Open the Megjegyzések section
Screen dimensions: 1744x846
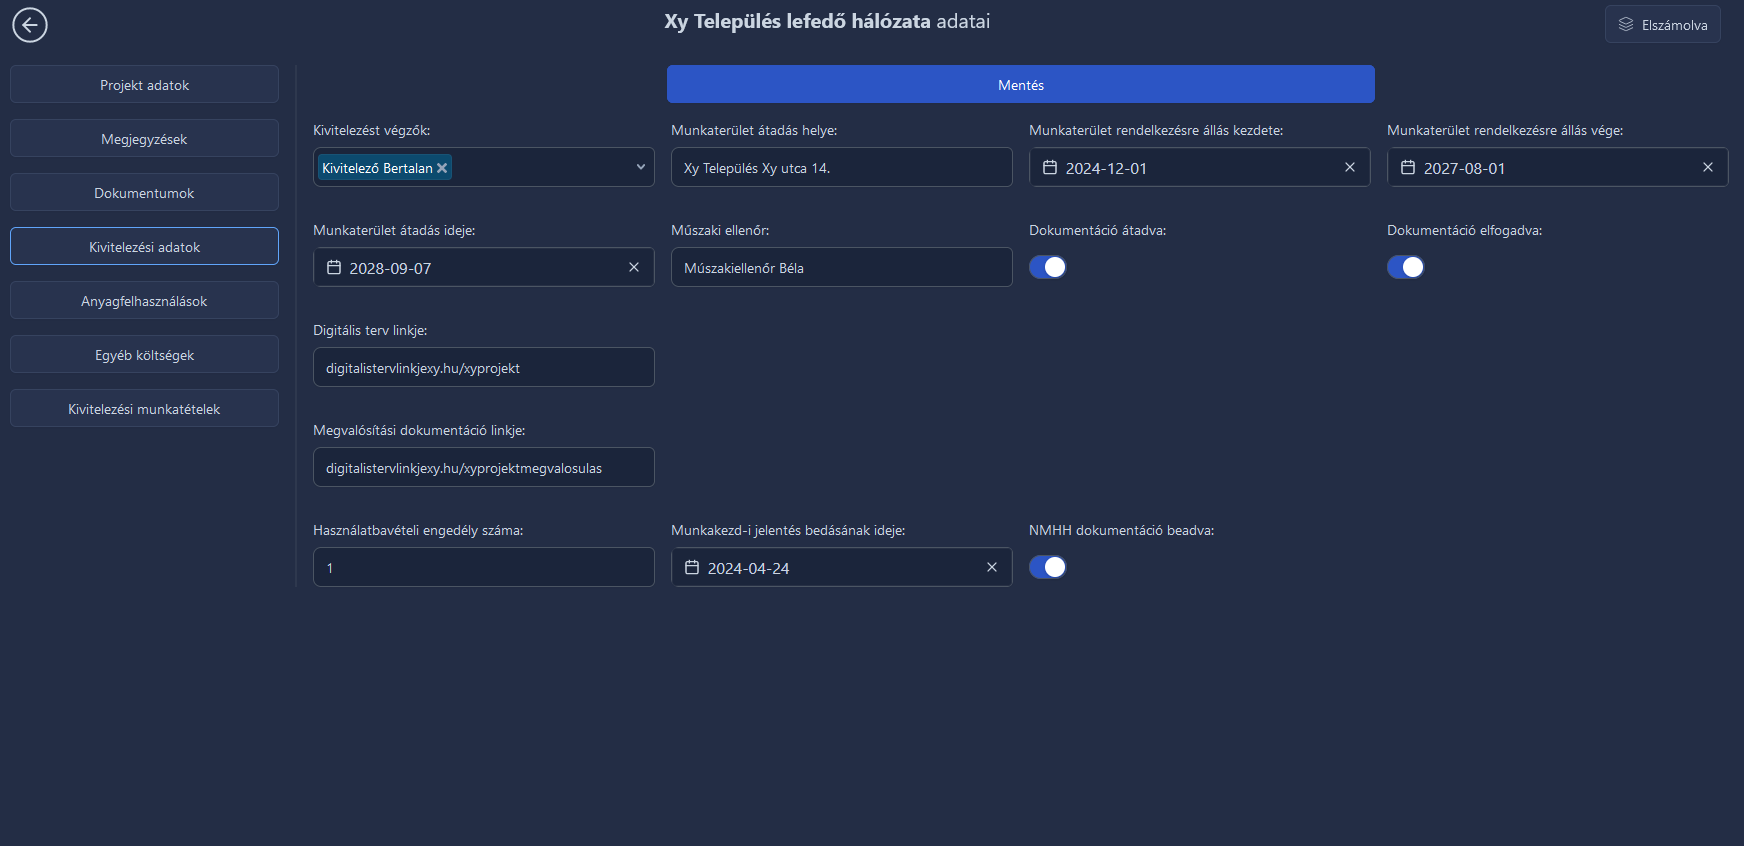(x=144, y=139)
